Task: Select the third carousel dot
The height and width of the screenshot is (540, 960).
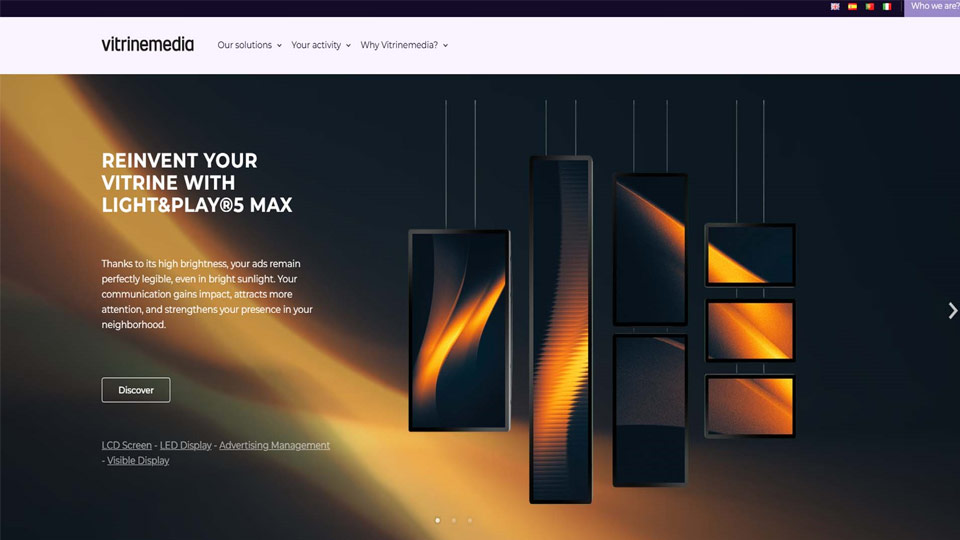Action: tap(470, 520)
